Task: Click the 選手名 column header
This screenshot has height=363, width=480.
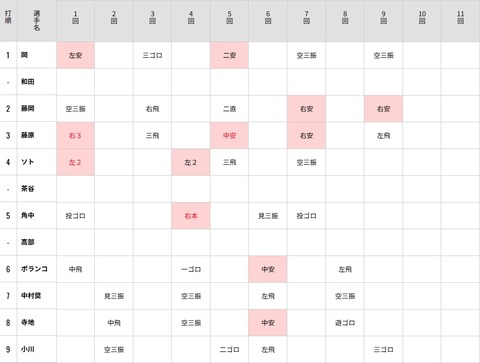Action: click(37, 21)
